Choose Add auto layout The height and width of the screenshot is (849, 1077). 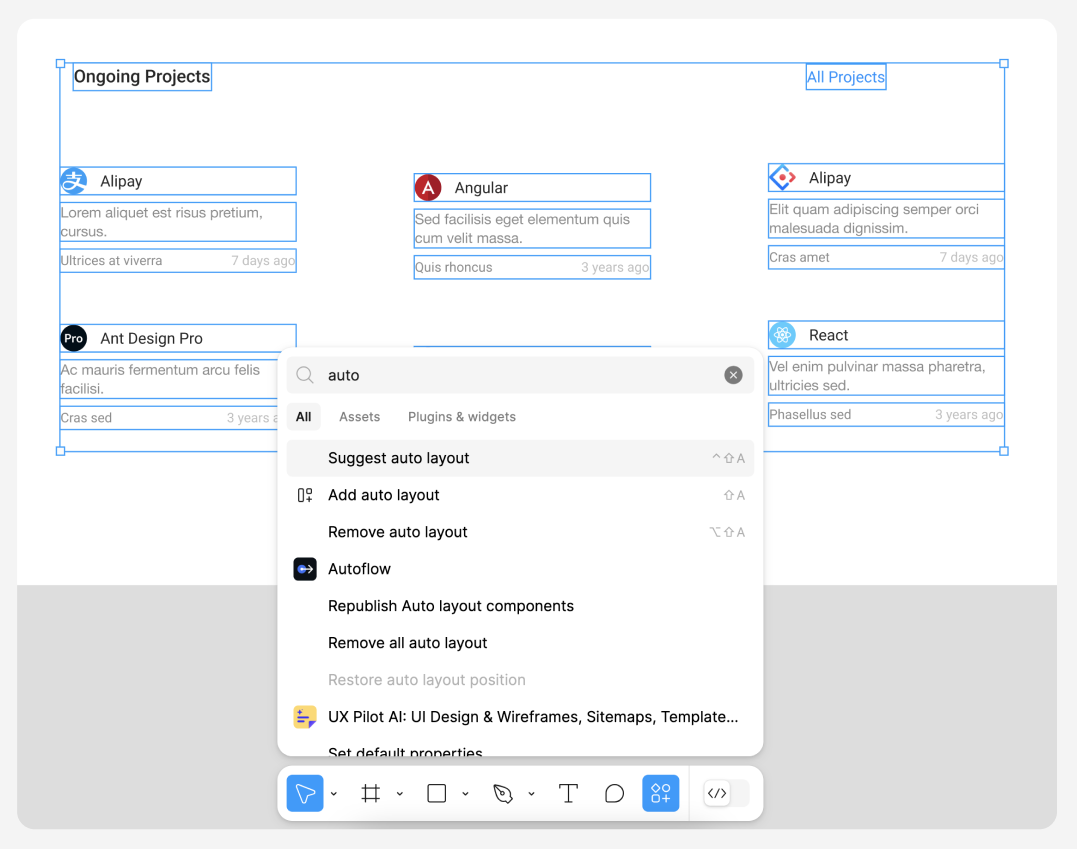point(520,495)
